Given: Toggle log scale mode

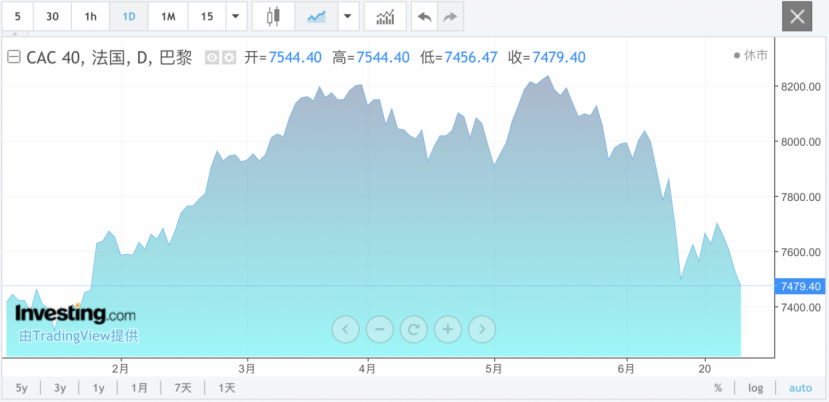Looking at the screenshot, I should (x=755, y=388).
